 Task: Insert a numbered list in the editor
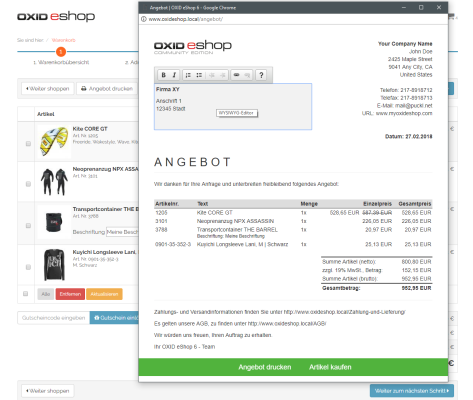click(188, 75)
